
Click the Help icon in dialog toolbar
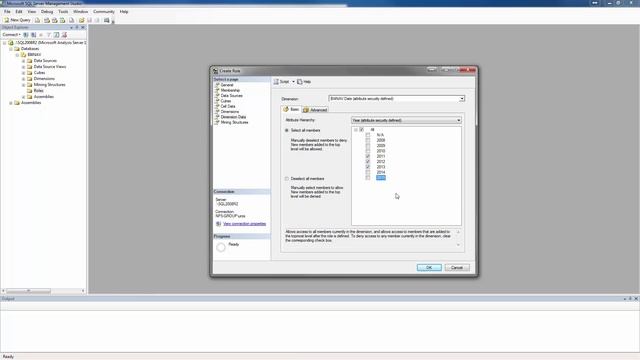[300, 82]
